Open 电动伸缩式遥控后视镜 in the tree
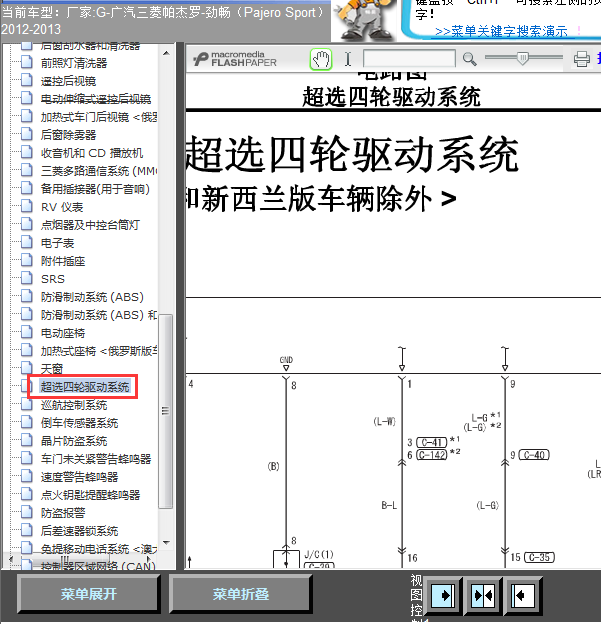The width and height of the screenshot is (601, 624). [96, 99]
